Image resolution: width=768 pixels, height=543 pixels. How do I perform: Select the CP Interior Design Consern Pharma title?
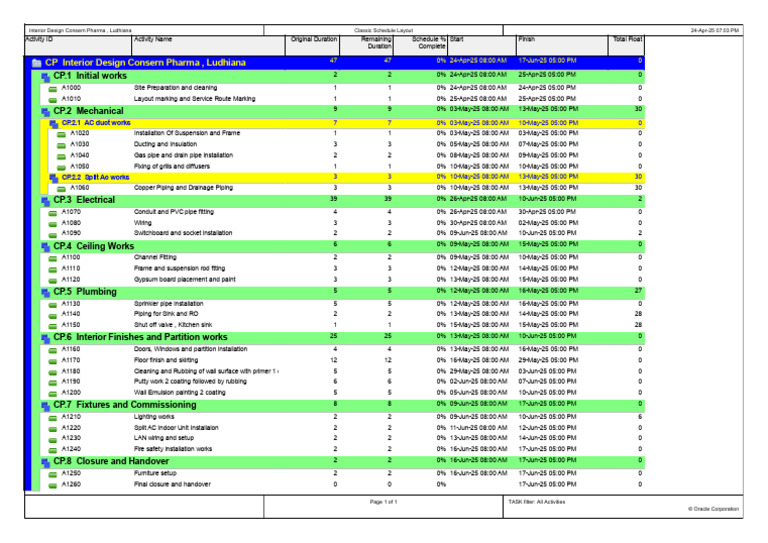(145, 63)
